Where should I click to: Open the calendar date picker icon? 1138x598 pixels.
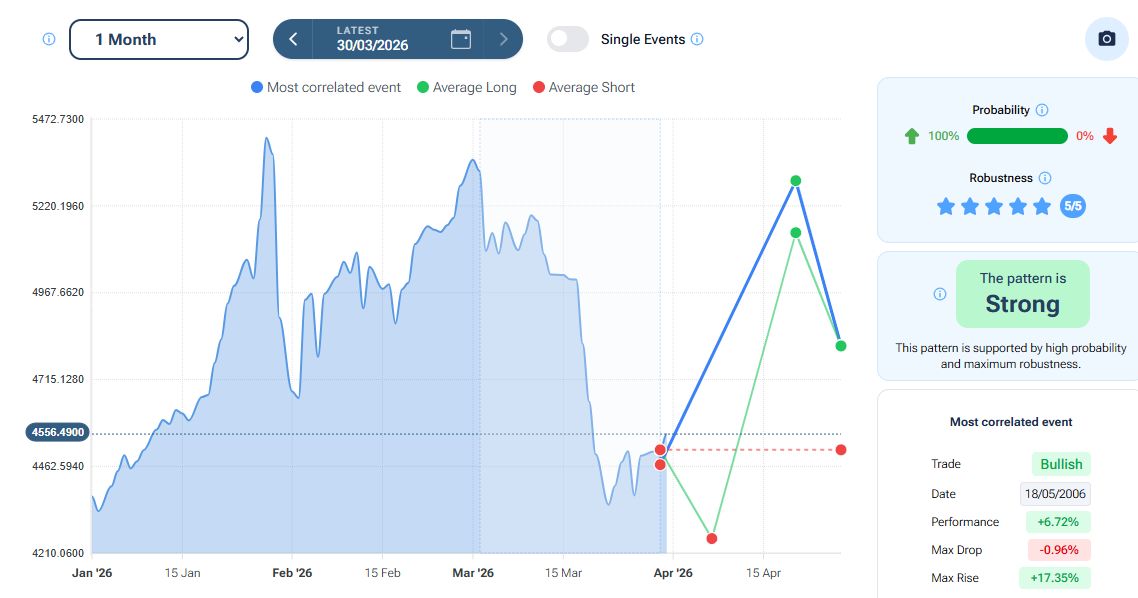tap(461, 39)
